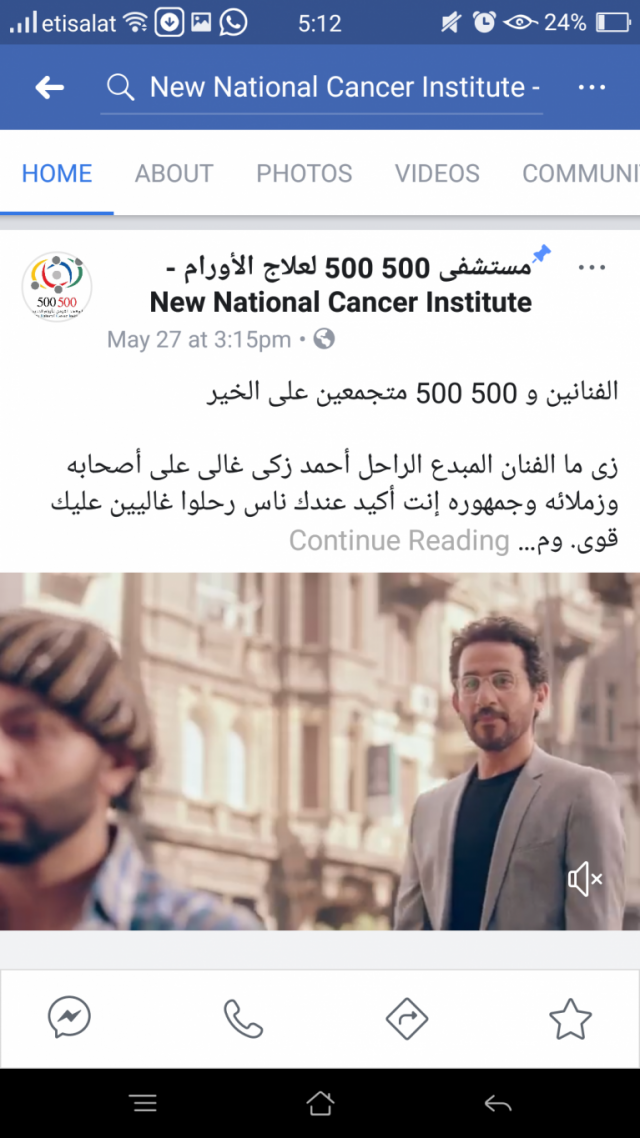The height and width of the screenshot is (1138, 640).
Task: Switch to the ABOUT tab
Action: pyautogui.click(x=174, y=173)
